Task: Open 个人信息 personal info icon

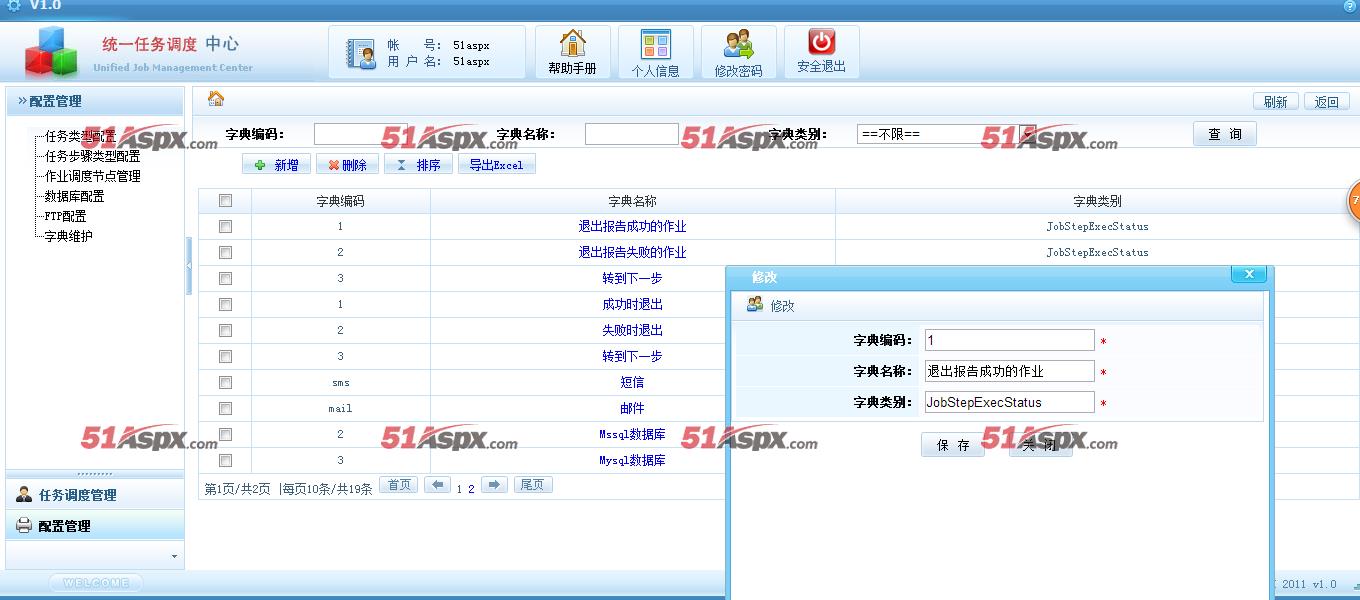Action: [655, 52]
